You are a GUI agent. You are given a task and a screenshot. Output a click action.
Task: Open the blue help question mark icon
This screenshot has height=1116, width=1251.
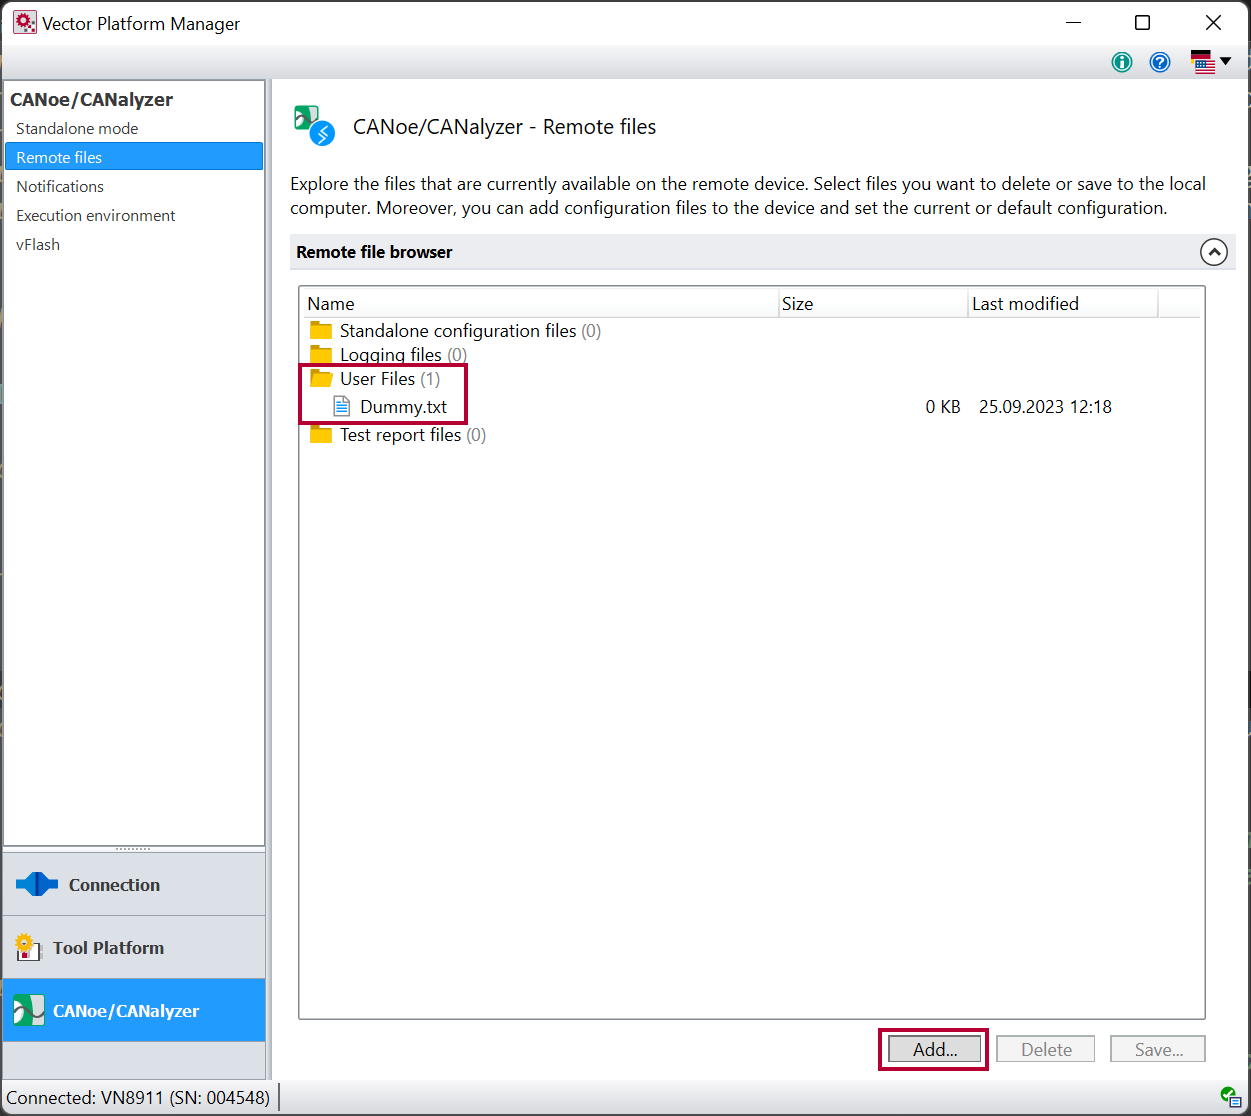1160,62
